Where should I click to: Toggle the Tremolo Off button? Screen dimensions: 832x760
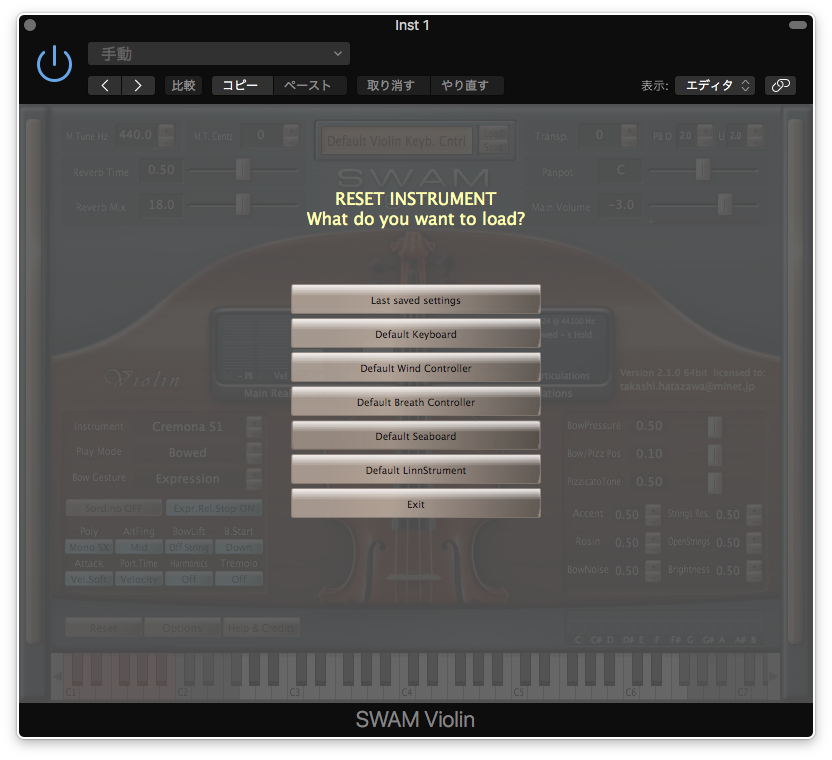(239, 579)
